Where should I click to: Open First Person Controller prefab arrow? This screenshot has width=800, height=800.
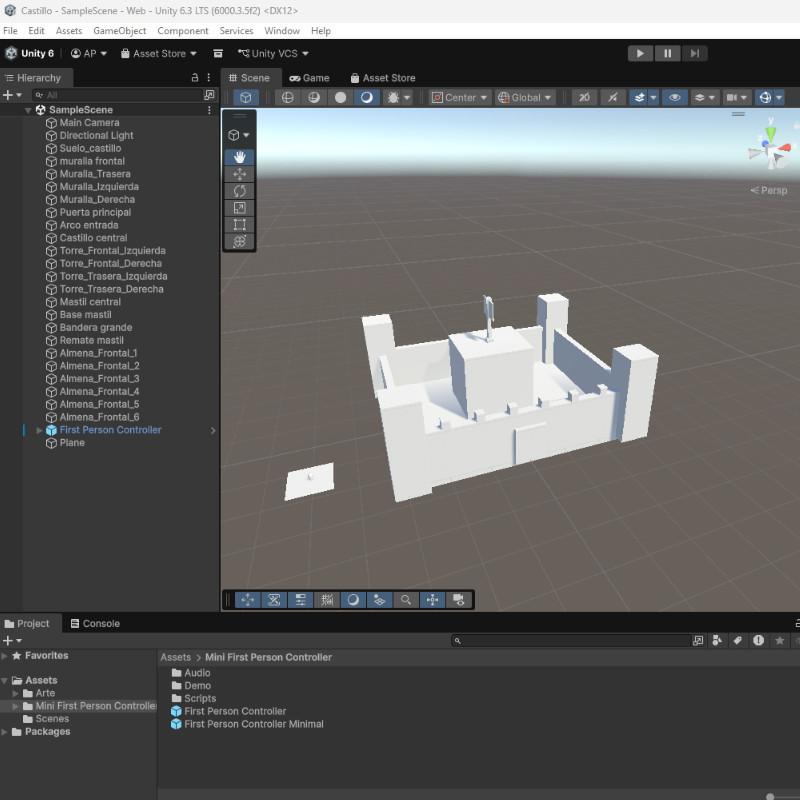pyautogui.click(x=213, y=430)
